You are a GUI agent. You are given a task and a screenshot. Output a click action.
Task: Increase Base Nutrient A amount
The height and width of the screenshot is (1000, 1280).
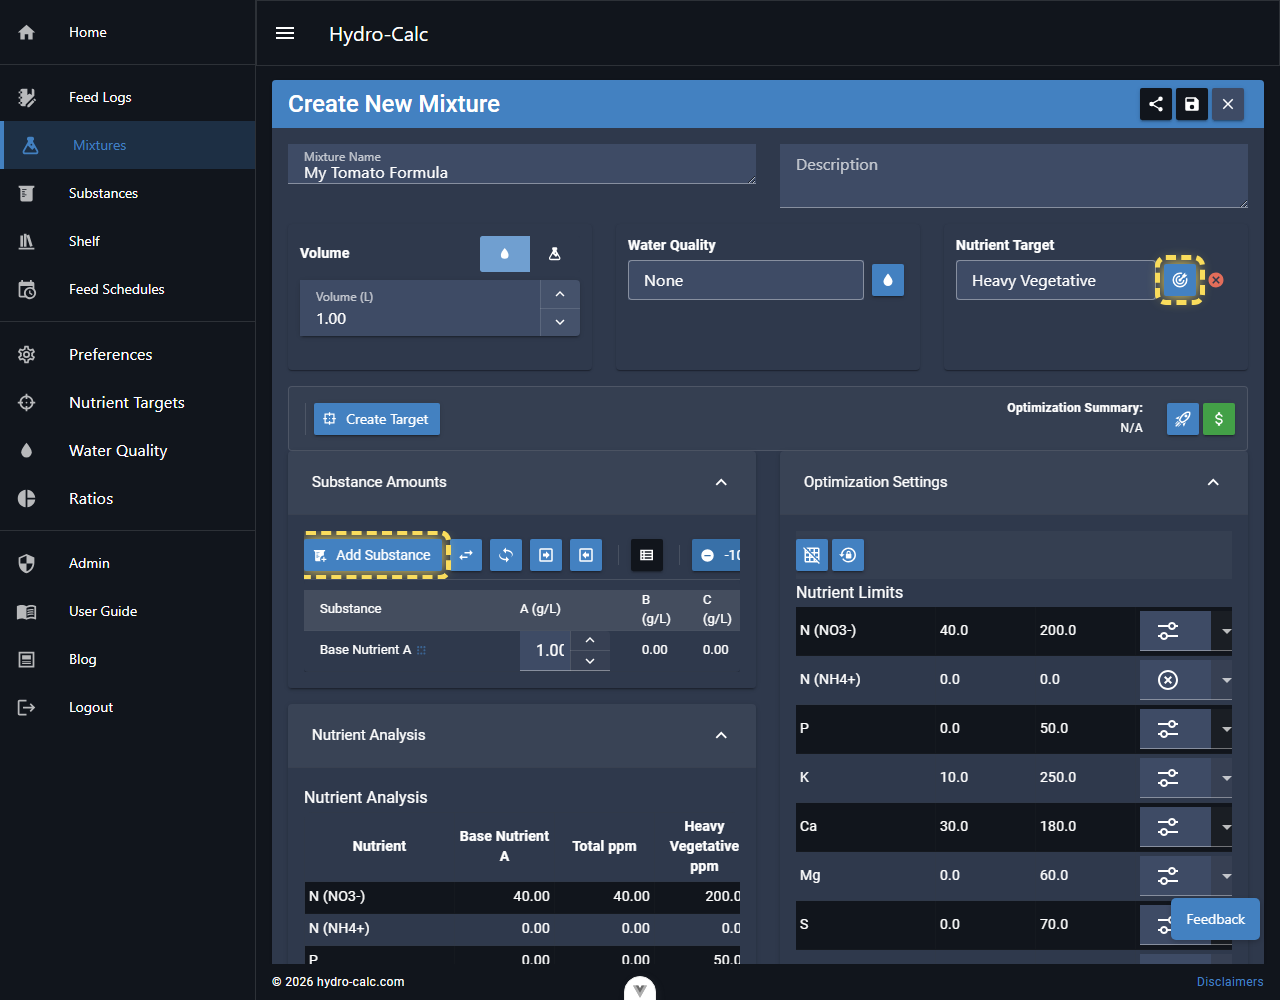pyautogui.click(x=590, y=640)
